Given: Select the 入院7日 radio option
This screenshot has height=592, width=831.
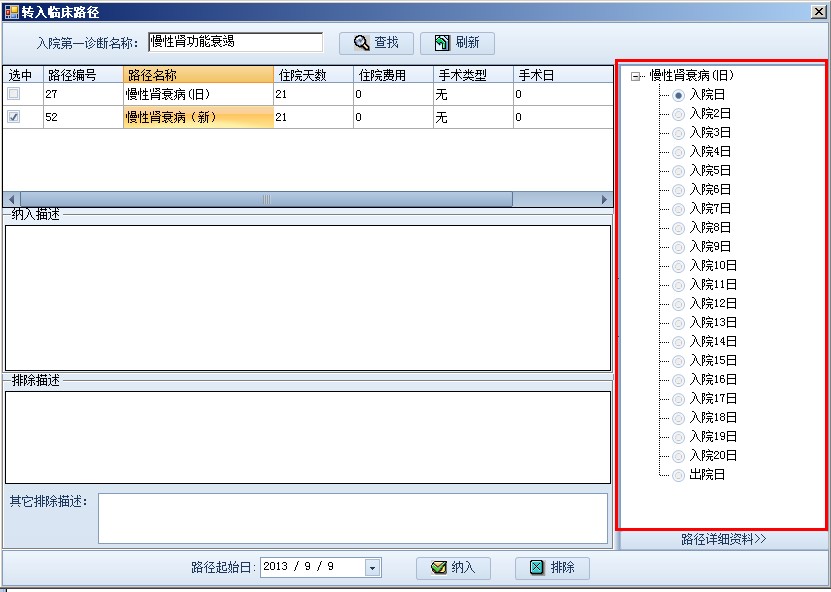Looking at the screenshot, I should [678, 209].
